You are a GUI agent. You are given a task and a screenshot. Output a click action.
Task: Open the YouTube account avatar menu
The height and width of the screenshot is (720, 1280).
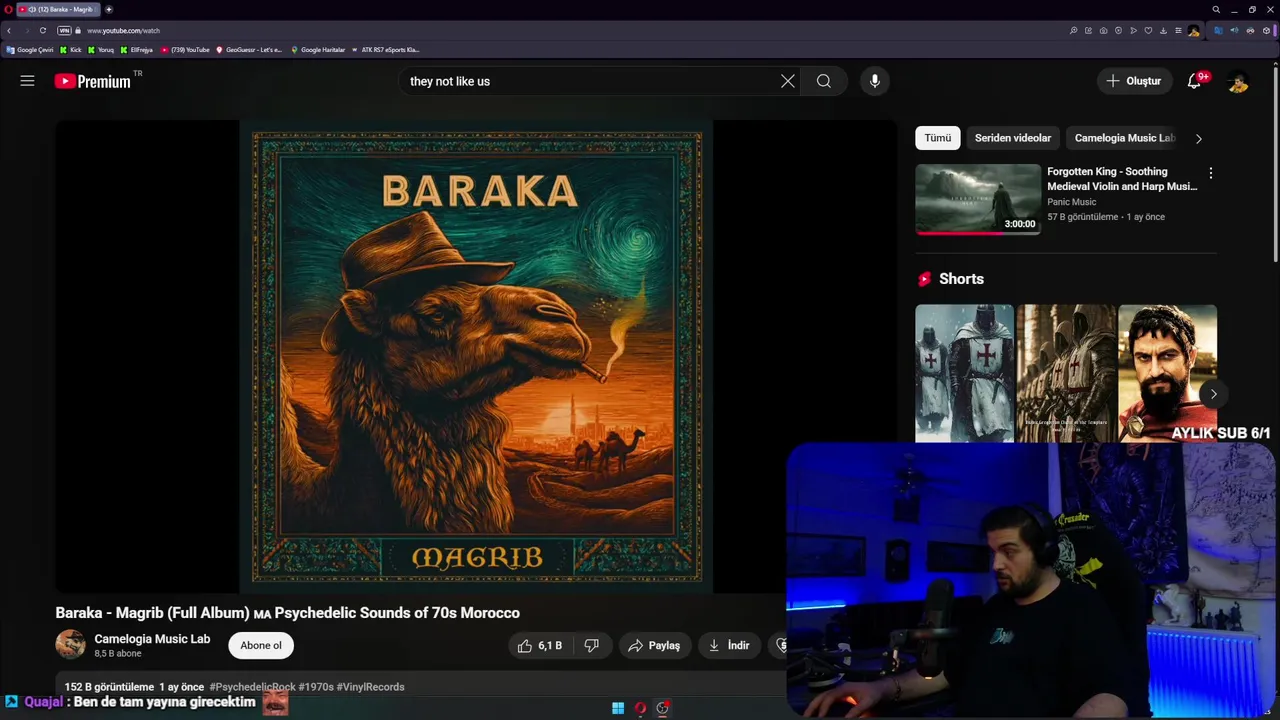pos(1238,82)
